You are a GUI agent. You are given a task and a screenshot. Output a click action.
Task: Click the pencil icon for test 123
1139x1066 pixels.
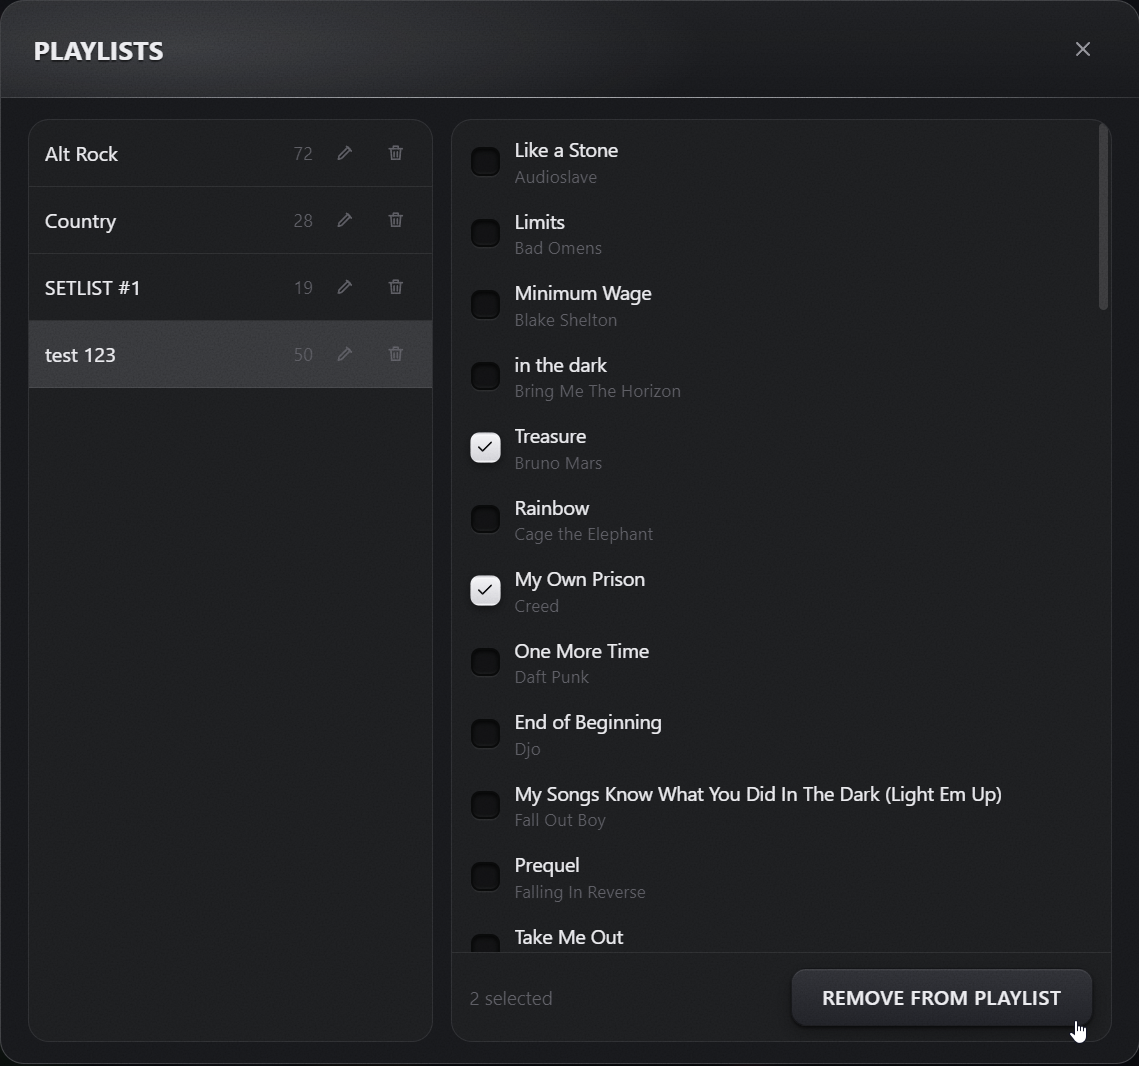pyautogui.click(x=345, y=354)
